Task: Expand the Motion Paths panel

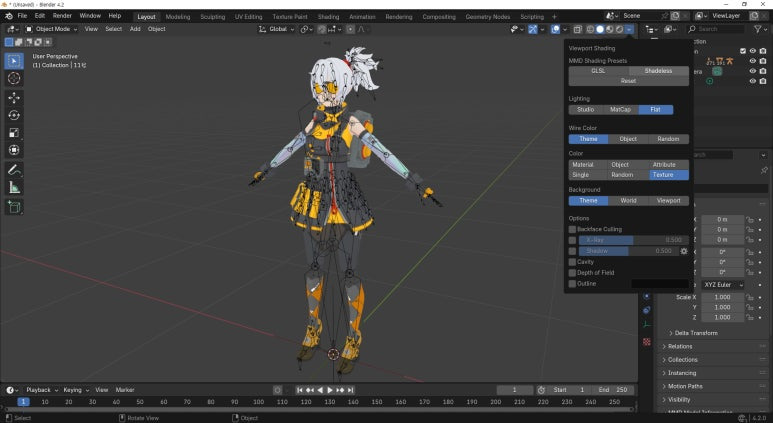Action: (x=685, y=387)
